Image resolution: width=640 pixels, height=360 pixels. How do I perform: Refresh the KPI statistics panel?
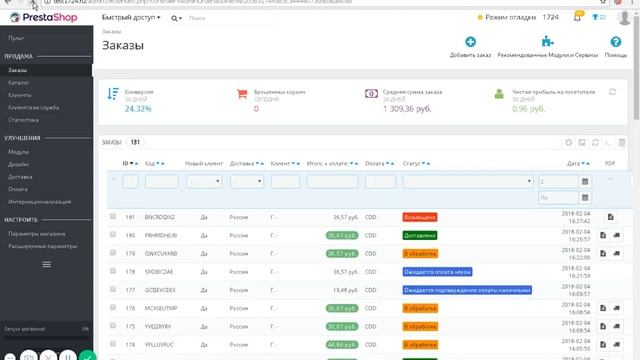612,92
